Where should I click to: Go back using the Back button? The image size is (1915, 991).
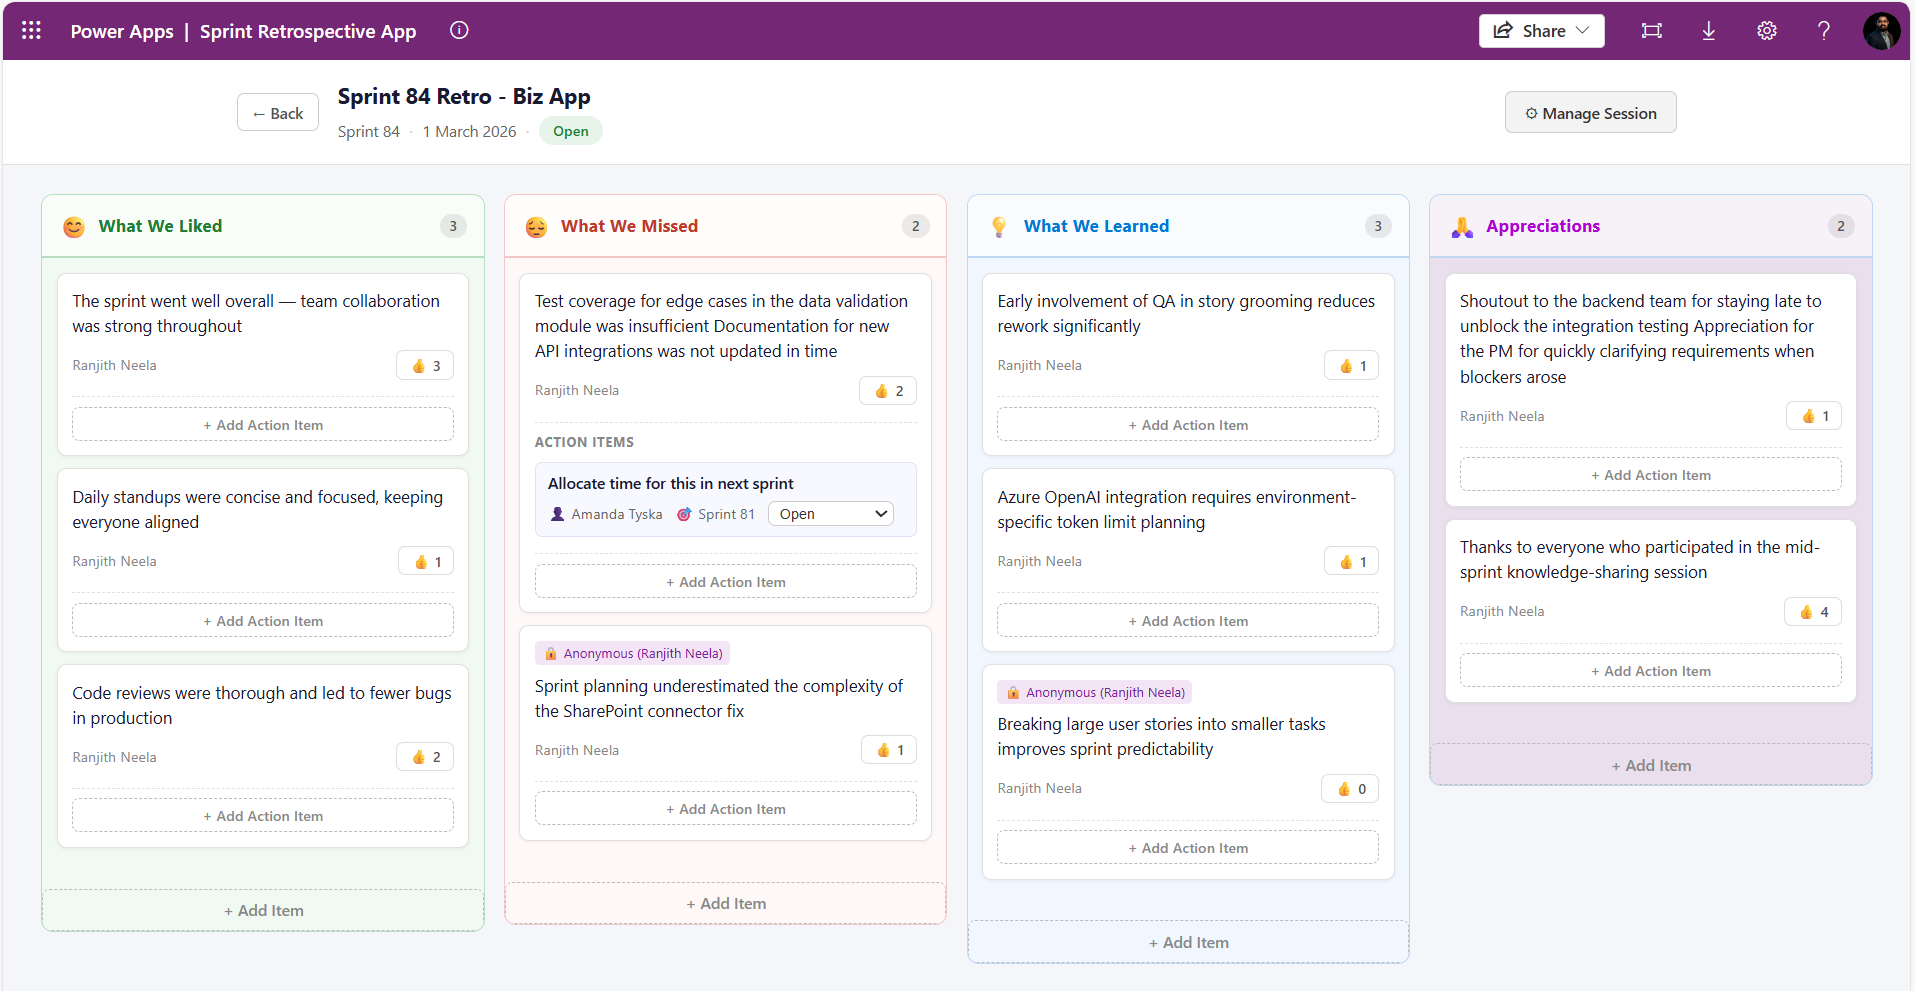click(277, 113)
